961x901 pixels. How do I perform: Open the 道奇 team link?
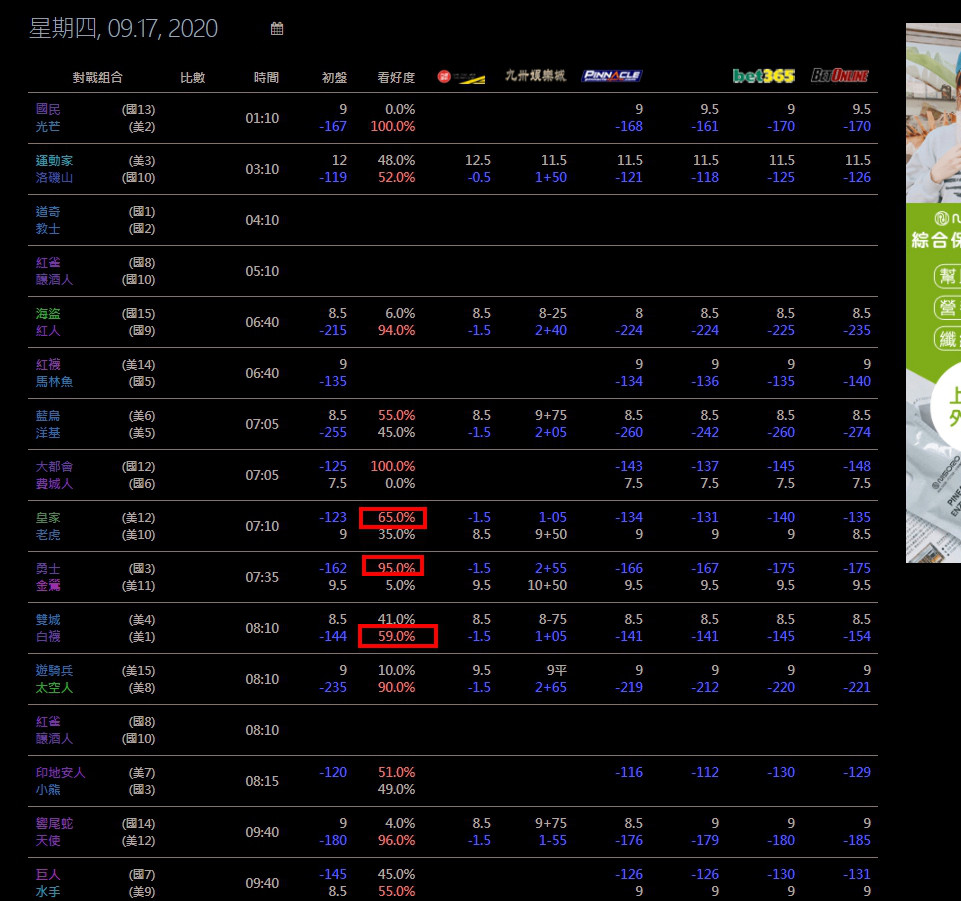pyautogui.click(x=48, y=211)
